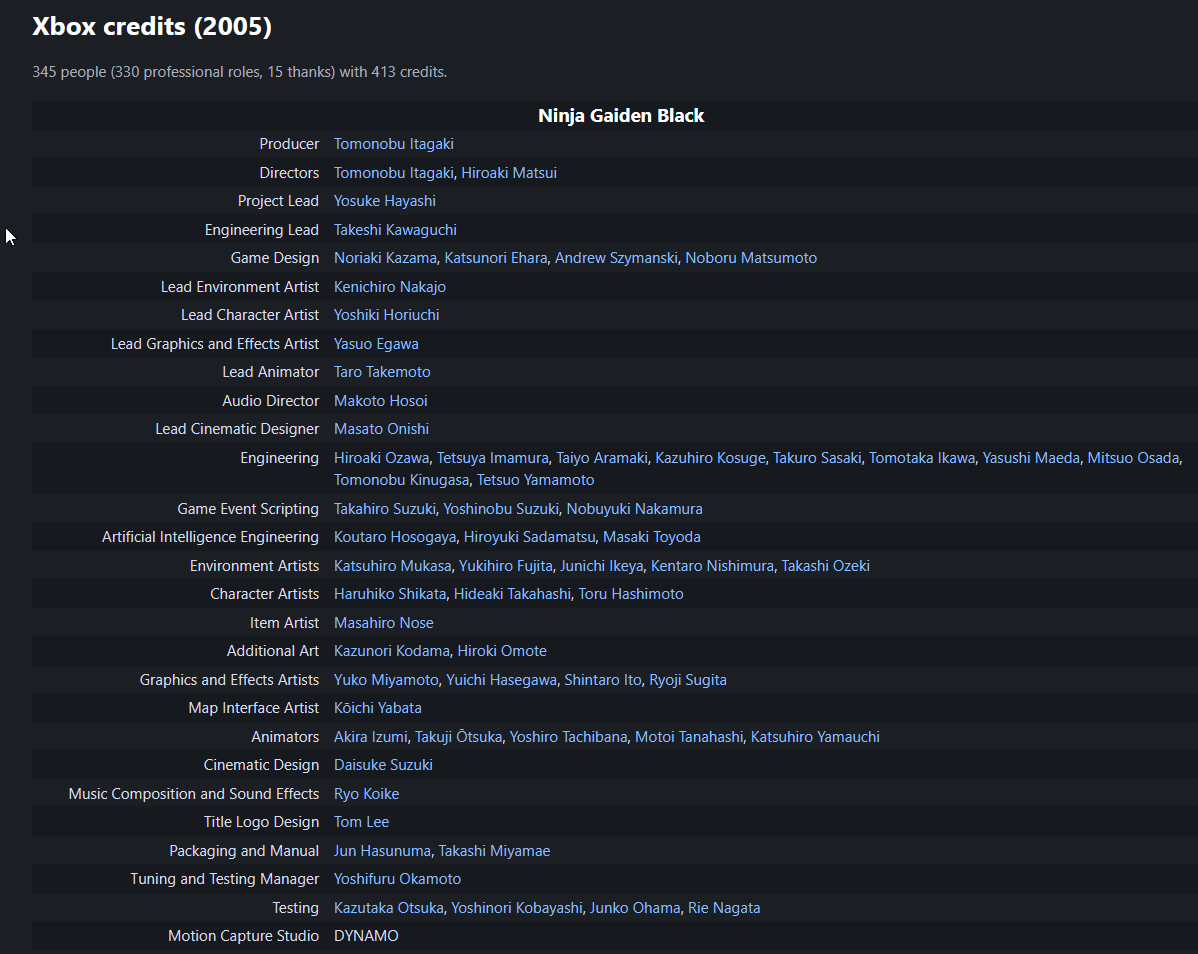Open Koutaro Hosogaya's page

click(395, 537)
